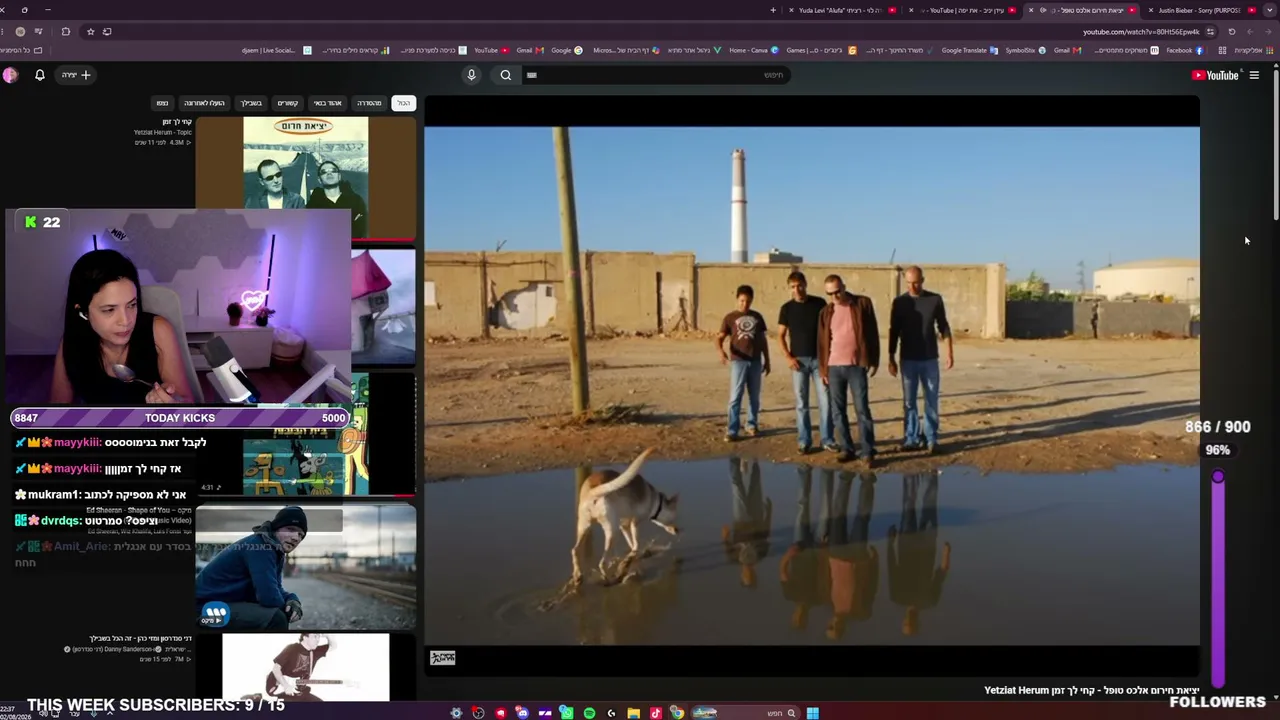Open the Google bookmark in bookmarks bar
Screen dimensions: 1280x720
coord(566,50)
